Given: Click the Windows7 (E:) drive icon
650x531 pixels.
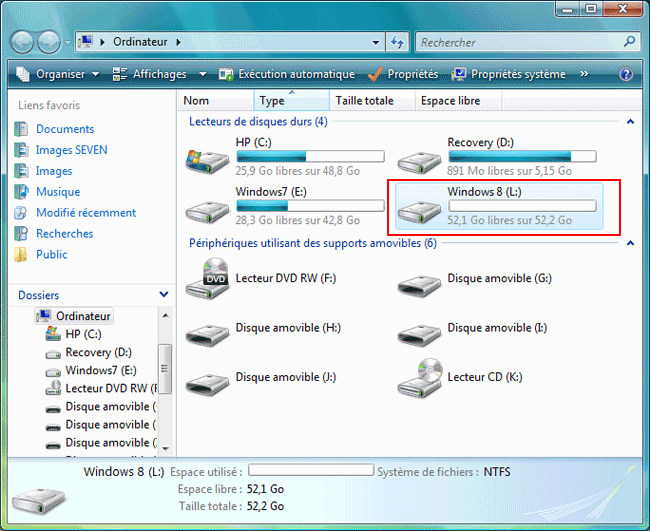Looking at the screenshot, I should click(207, 207).
